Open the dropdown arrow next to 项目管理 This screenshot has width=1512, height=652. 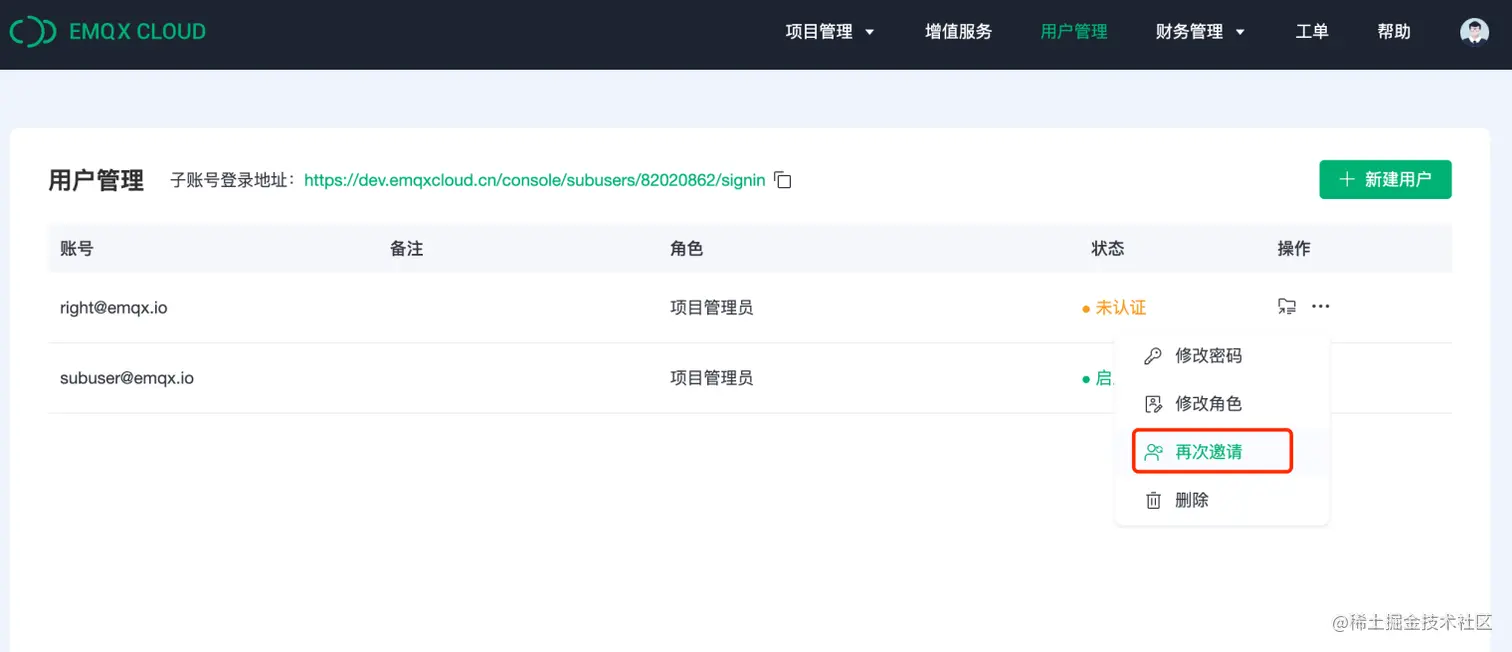point(869,32)
